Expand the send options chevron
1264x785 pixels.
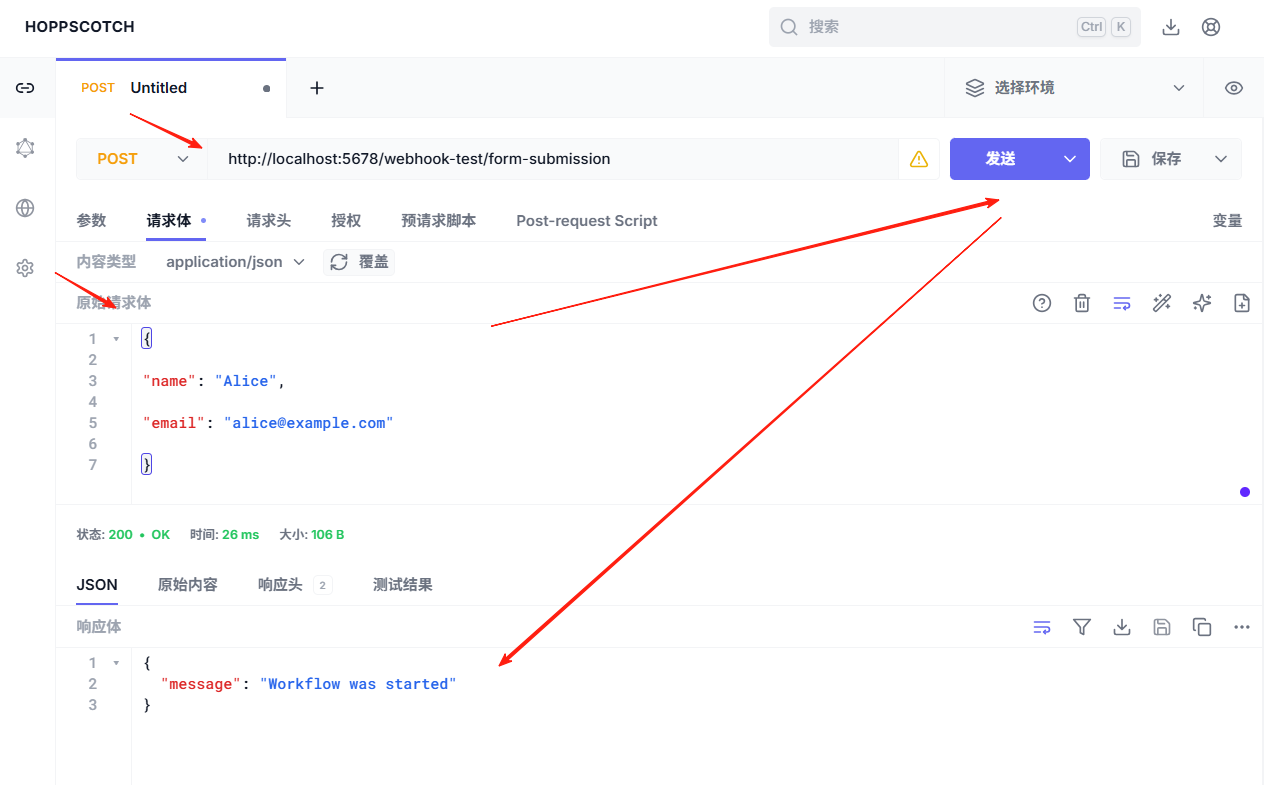pyautogui.click(x=1070, y=159)
